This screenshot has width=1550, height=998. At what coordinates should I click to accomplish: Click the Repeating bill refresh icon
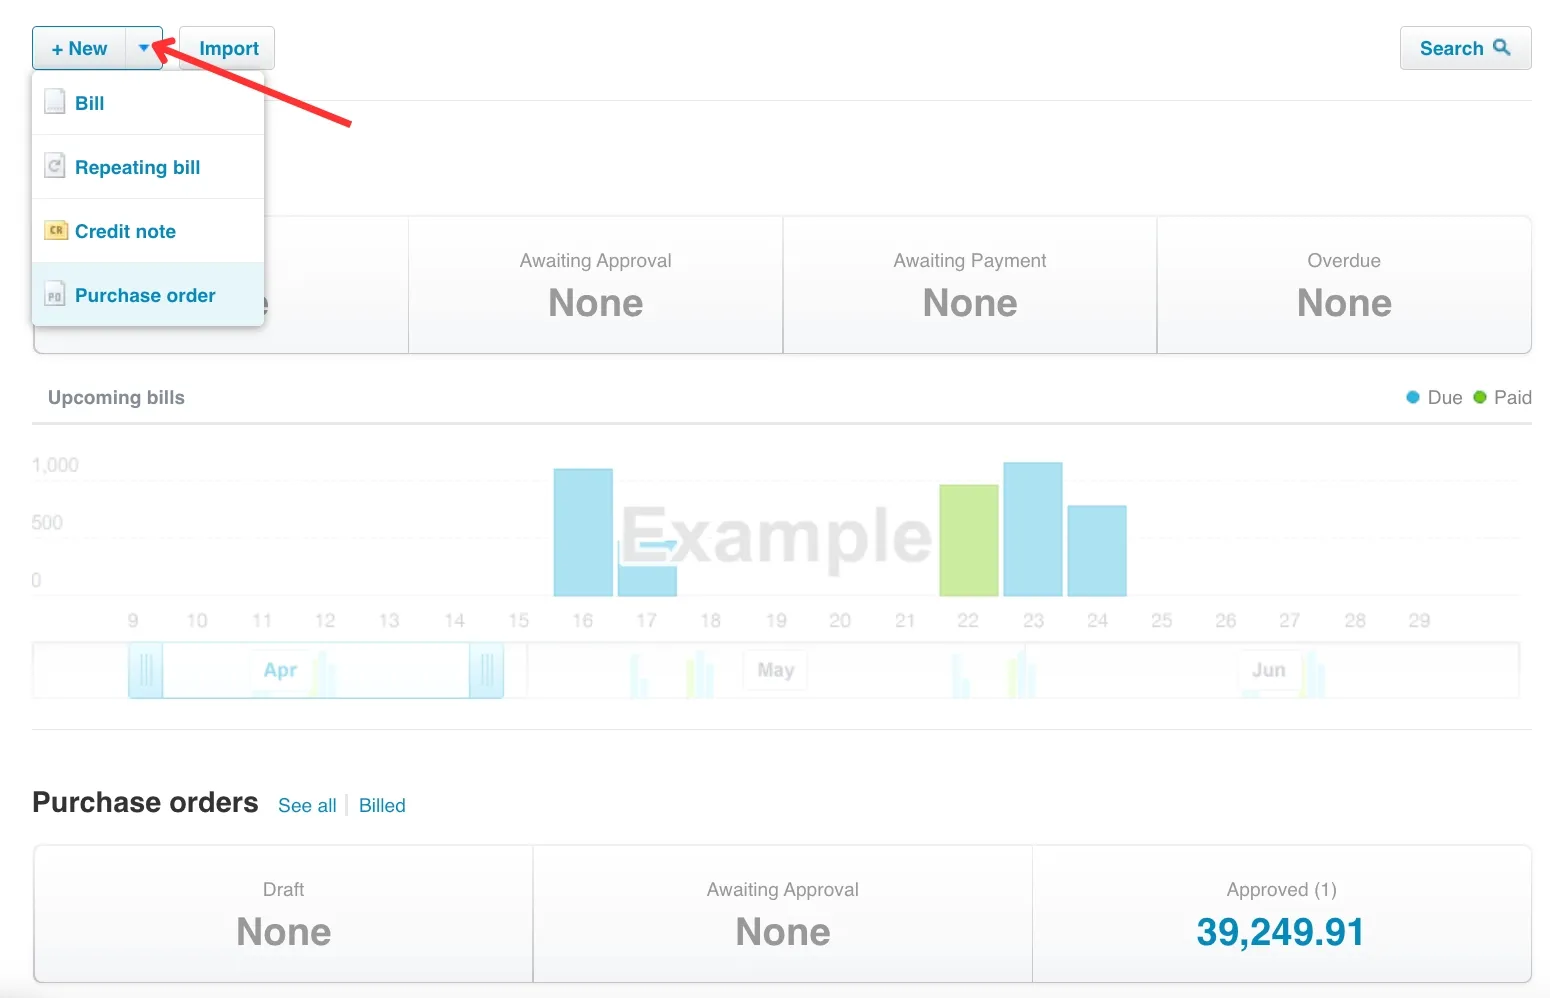55,166
